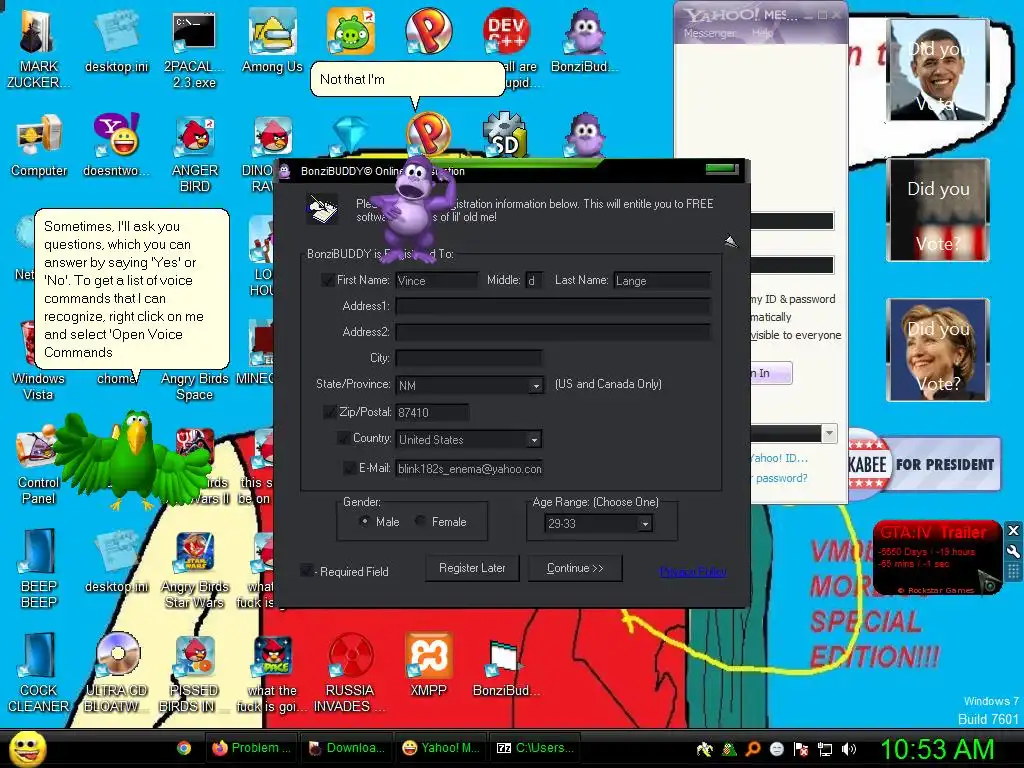Open the Privacy Policy link
Viewport: 1024px width, 768px height.
coord(693,572)
